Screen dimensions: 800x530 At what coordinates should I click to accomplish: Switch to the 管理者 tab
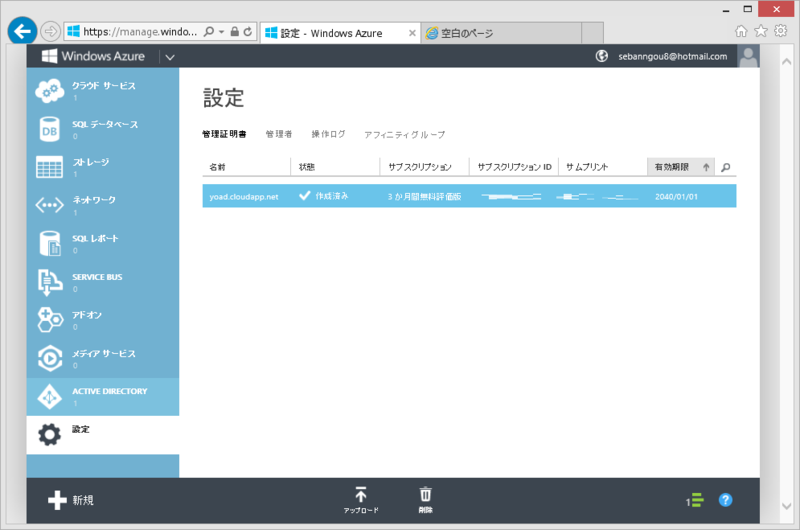pyautogui.click(x=279, y=134)
